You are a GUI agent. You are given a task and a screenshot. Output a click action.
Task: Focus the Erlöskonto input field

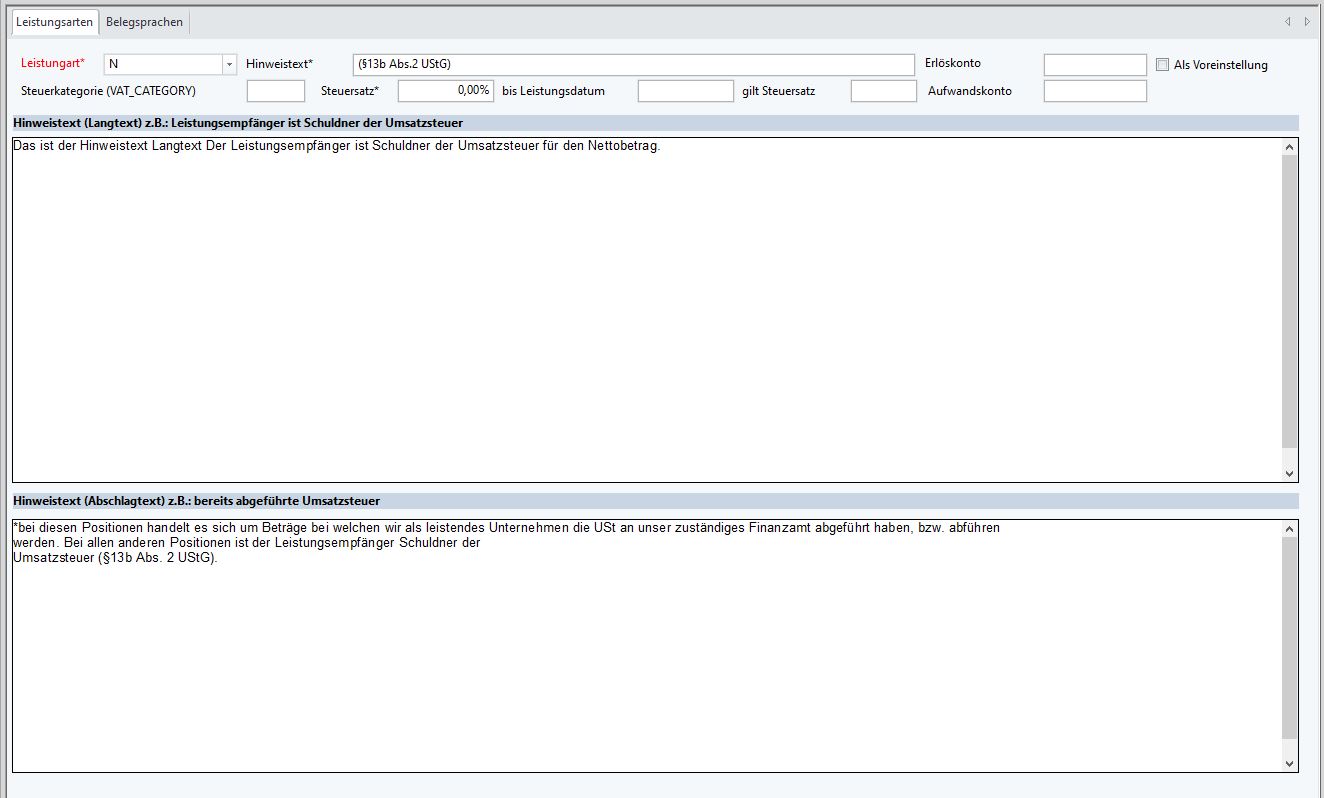tap(1095, 64)
